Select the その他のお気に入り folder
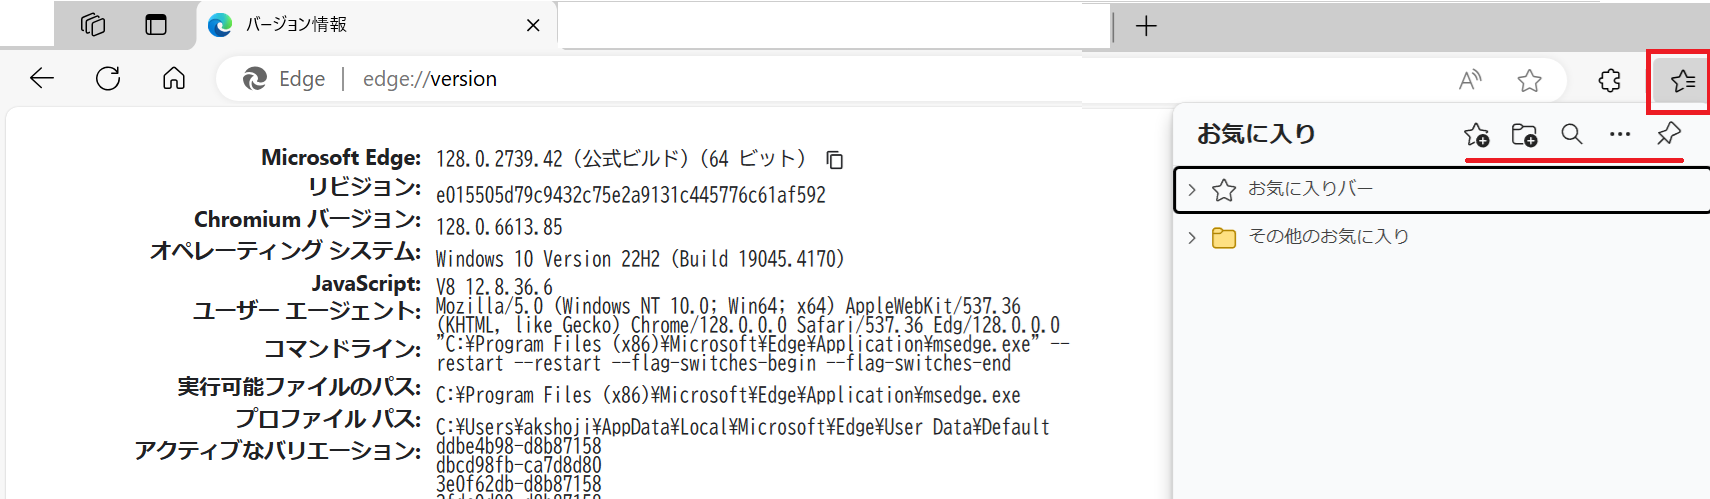 pyautogui.click(x=1328, y=237)
